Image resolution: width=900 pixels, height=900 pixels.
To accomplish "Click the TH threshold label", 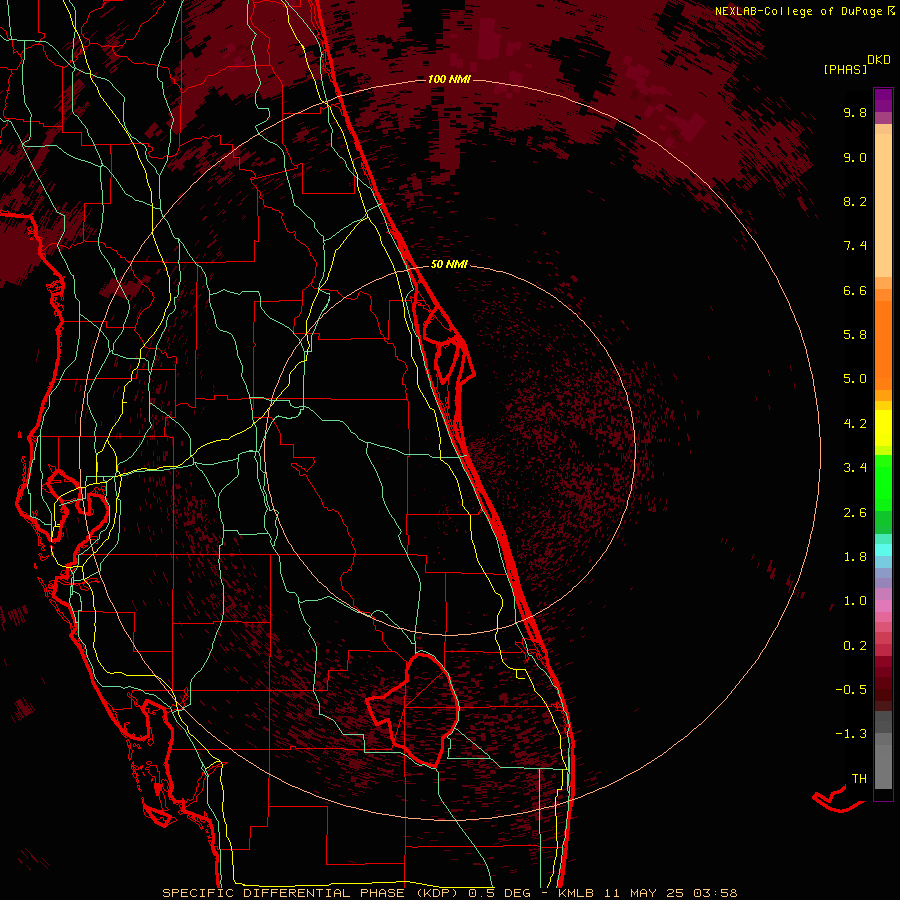I will (859, 779).
